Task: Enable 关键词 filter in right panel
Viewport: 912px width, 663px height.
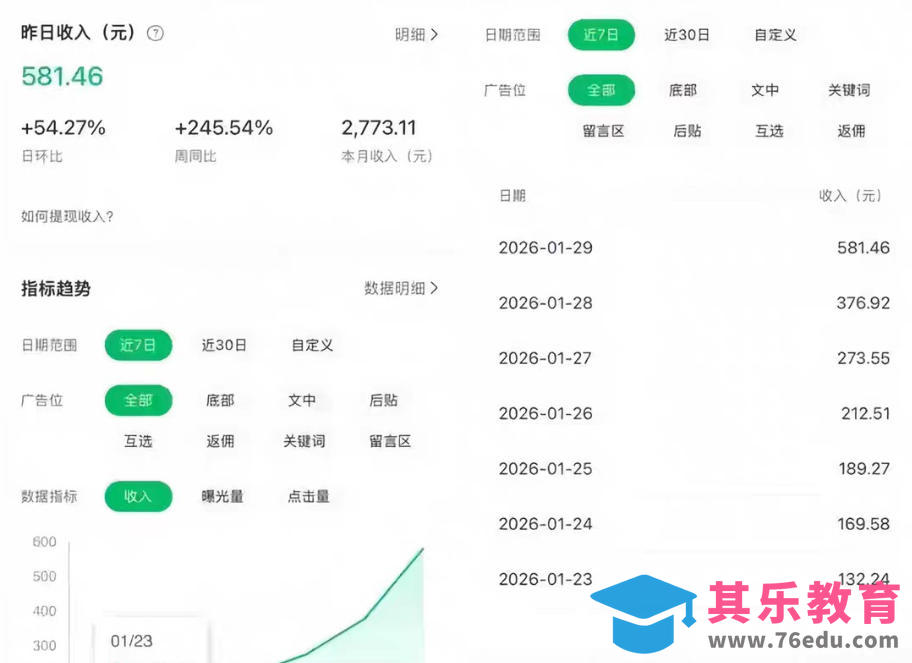Action: (x=850, y=90)
